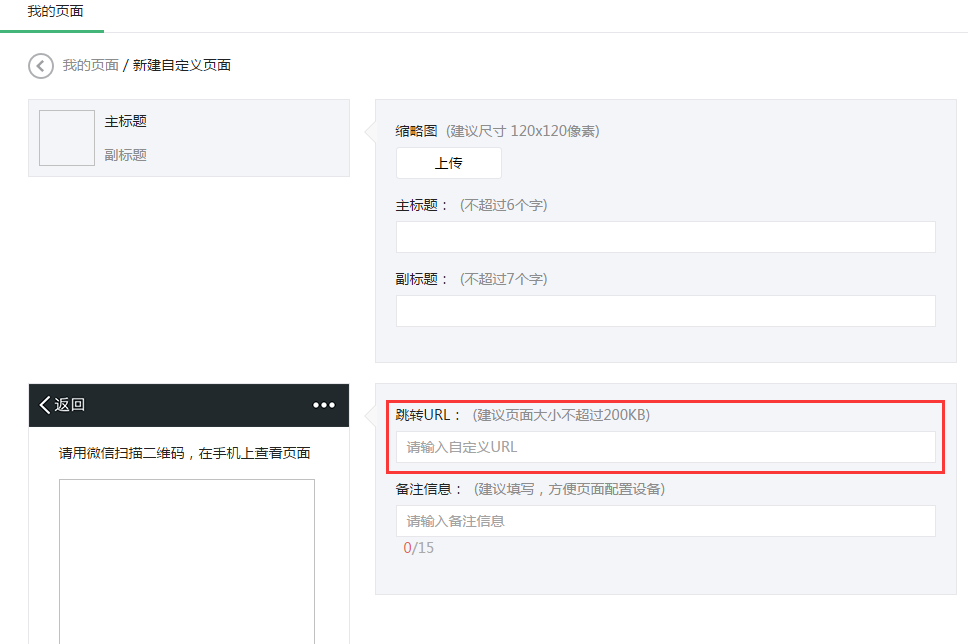Go to 我的页面 breadcrumb link
Image resolution: width=968 pixels, height=644 pixels.
pyautogui.click(x=90, y=65)
